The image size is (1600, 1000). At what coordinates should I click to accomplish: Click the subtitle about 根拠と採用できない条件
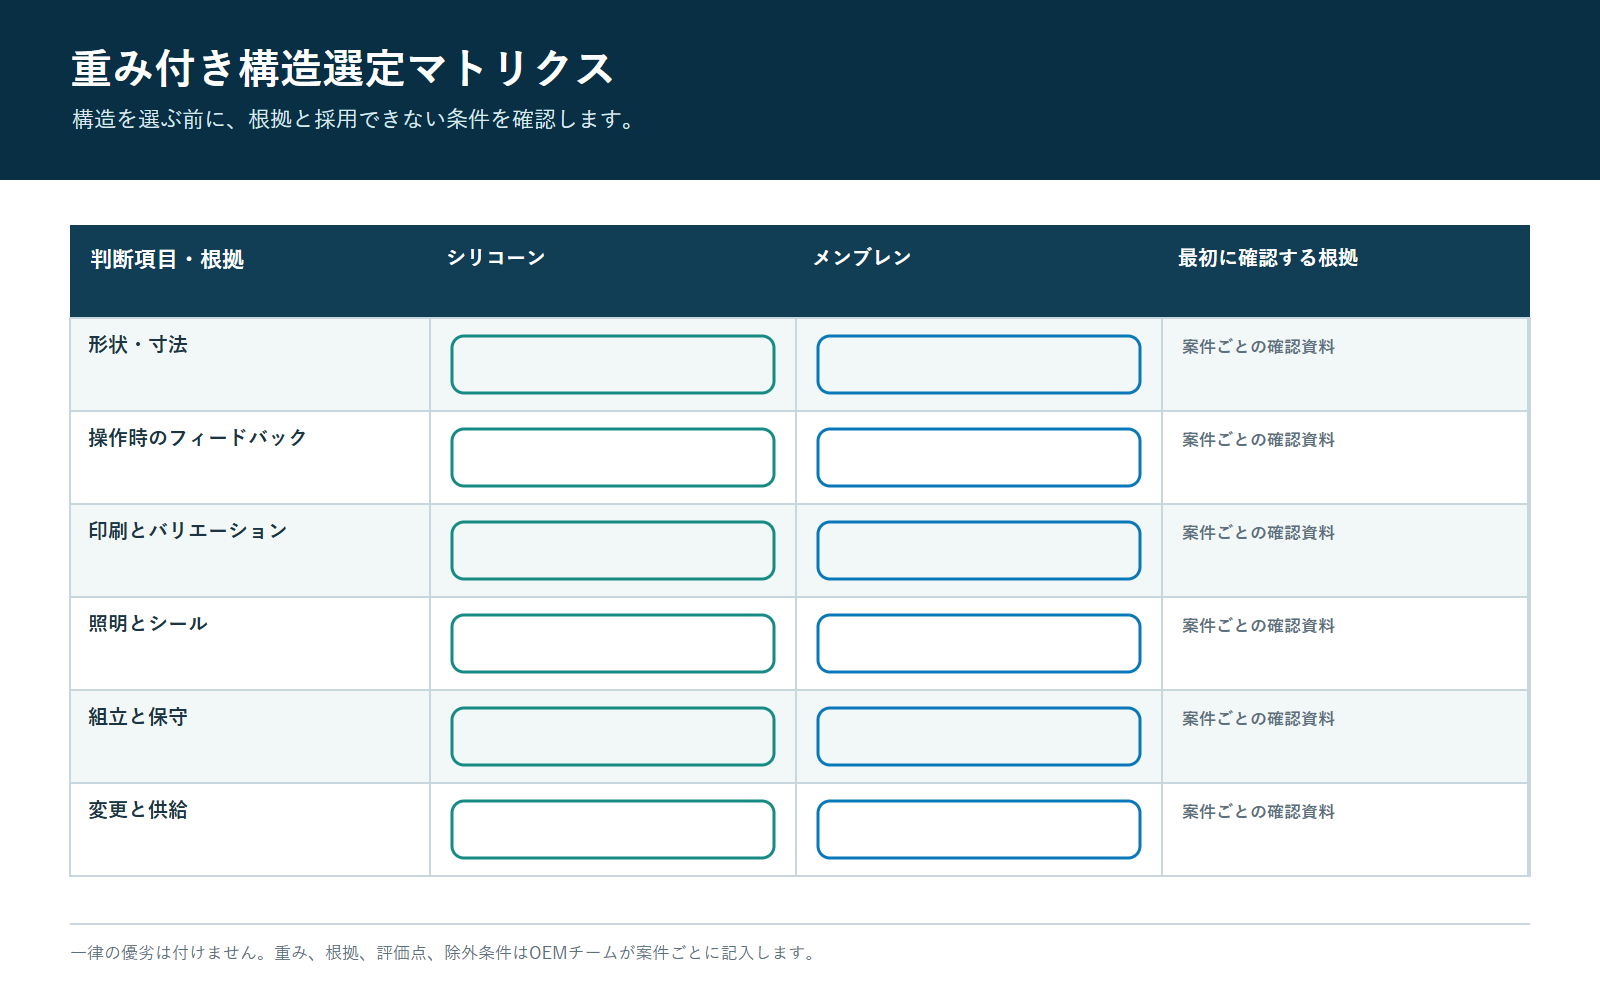(x=355, y=119)
